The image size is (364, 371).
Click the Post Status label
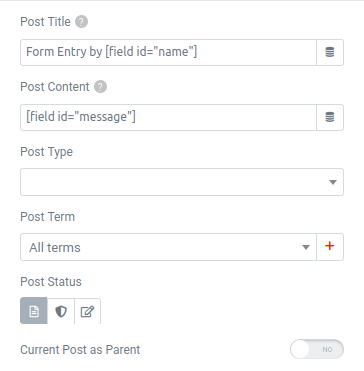(51, 282)
